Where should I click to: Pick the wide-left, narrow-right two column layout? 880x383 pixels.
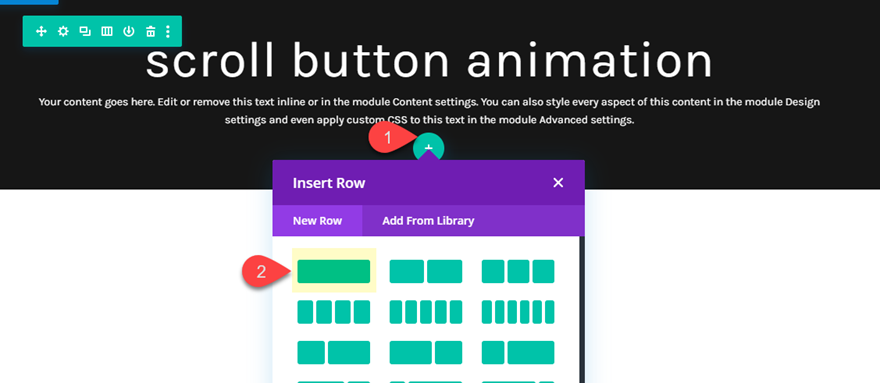426,352
